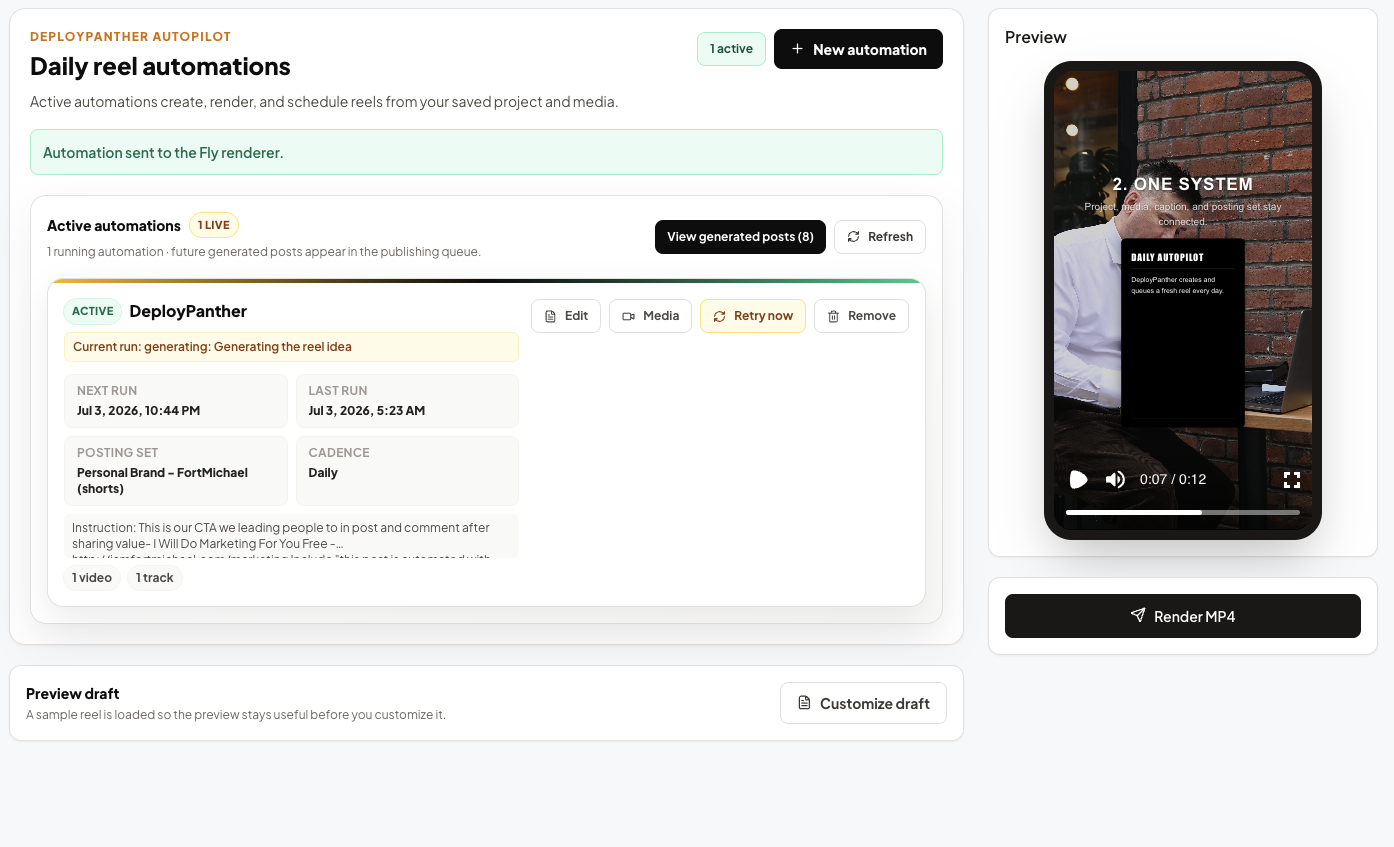Click the Preview panel title
The image size is (1394, 847).
pos(1036,37)
